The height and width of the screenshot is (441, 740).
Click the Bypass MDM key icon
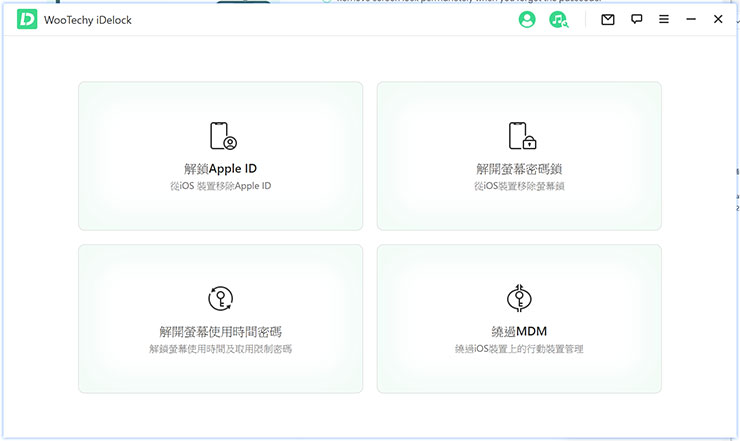click(520, 298)
